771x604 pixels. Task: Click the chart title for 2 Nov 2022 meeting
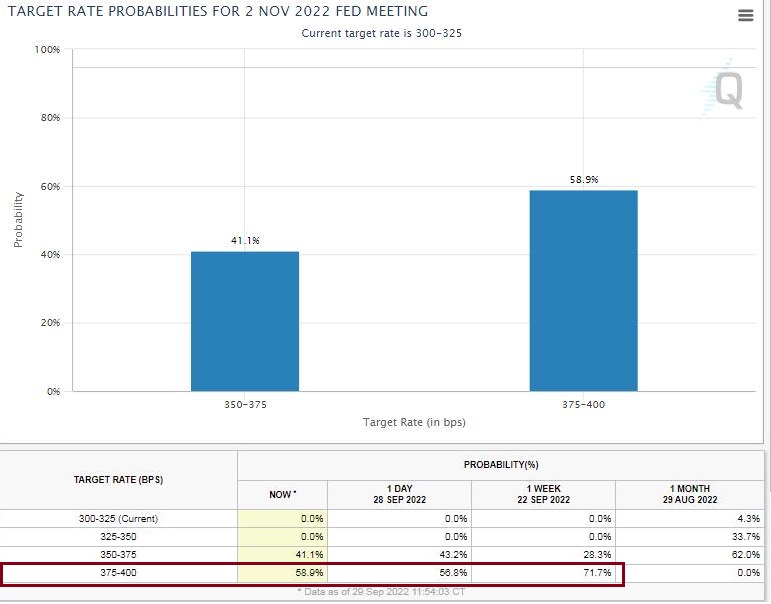point(218,11)
